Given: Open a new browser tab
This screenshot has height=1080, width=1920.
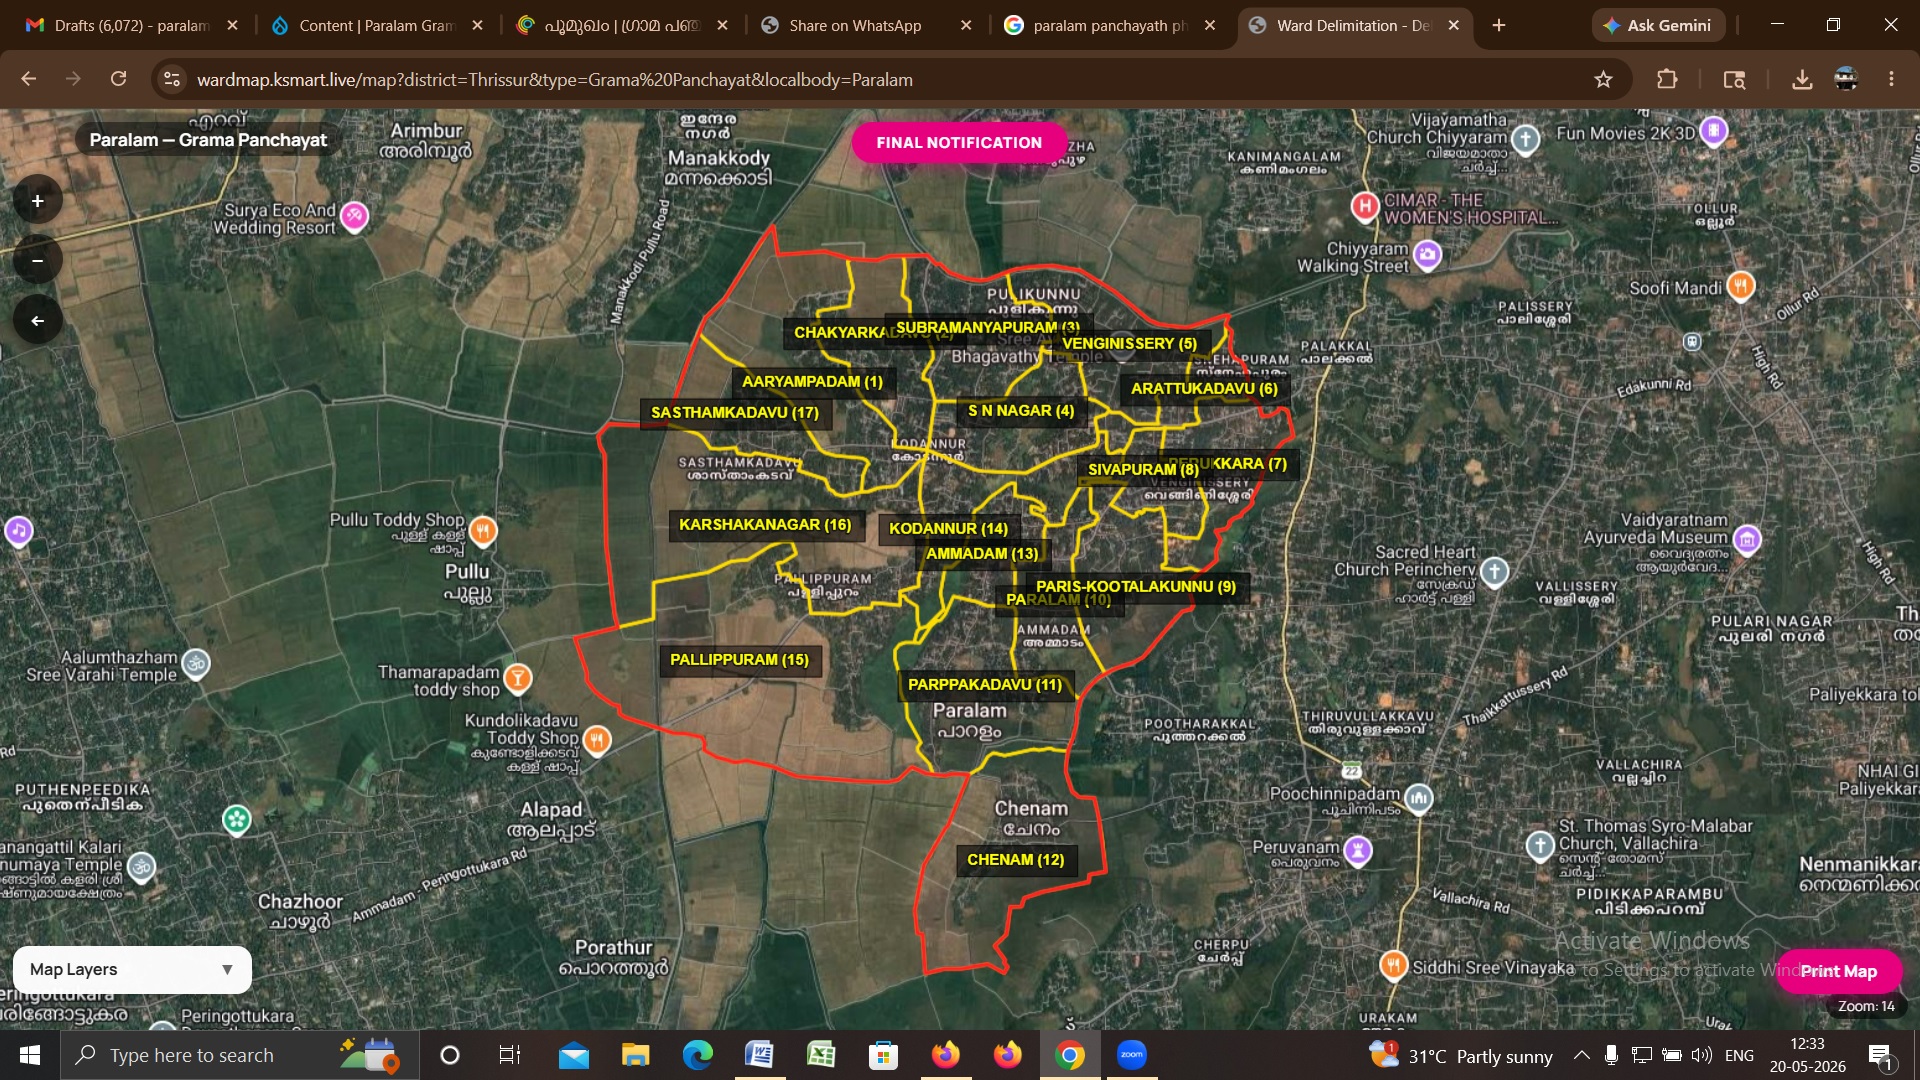Looking at the screenshot, I should click(1498, 25).
